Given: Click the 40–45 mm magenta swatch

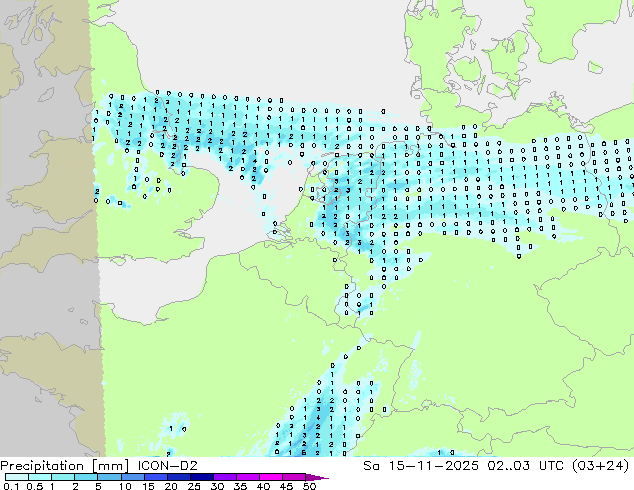Looking at the screenshot, I should tap(271, 477).
